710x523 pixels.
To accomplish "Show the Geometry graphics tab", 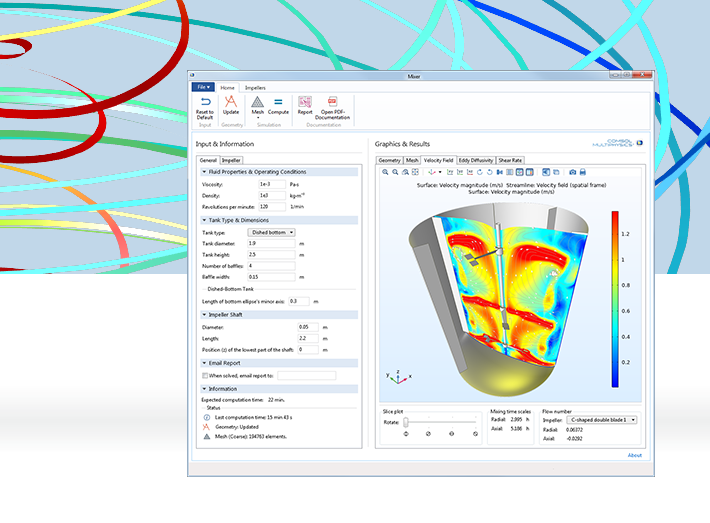I will (x=389, y=160).
